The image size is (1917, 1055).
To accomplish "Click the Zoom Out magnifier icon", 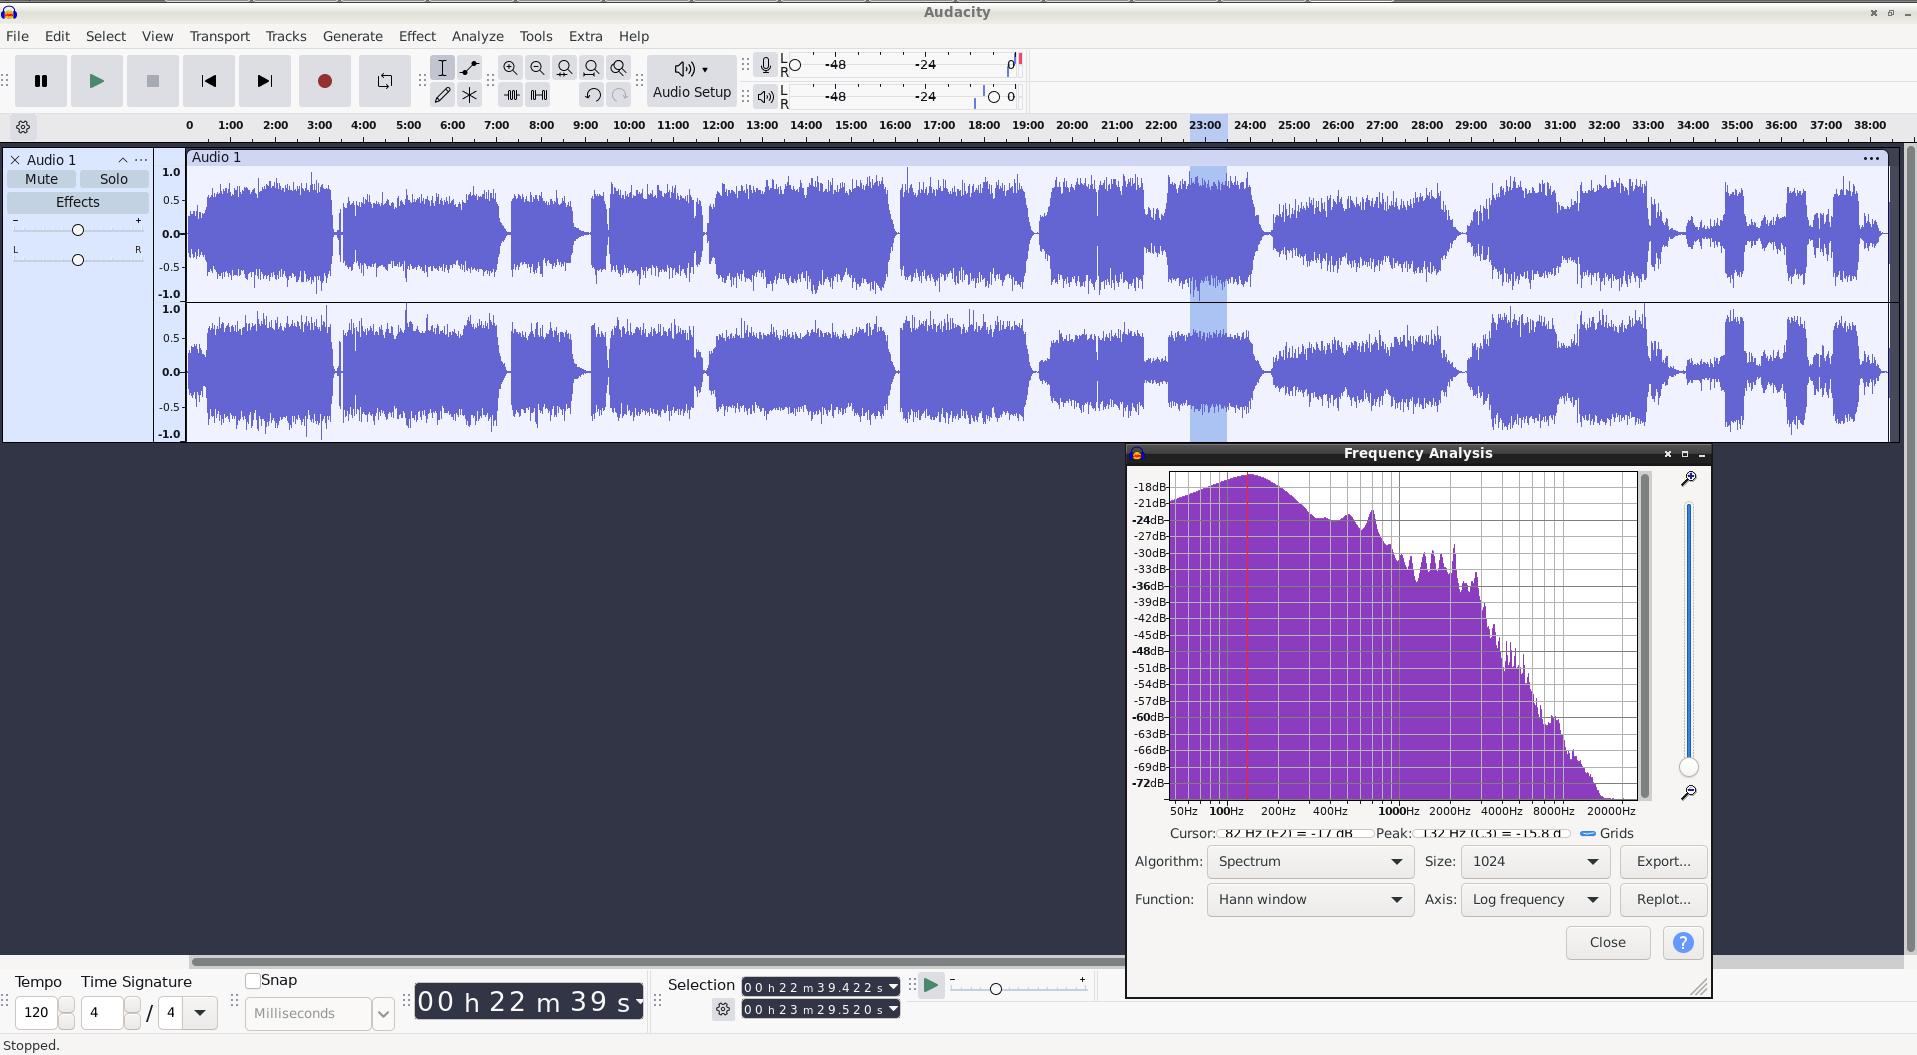I will (537, 68).
